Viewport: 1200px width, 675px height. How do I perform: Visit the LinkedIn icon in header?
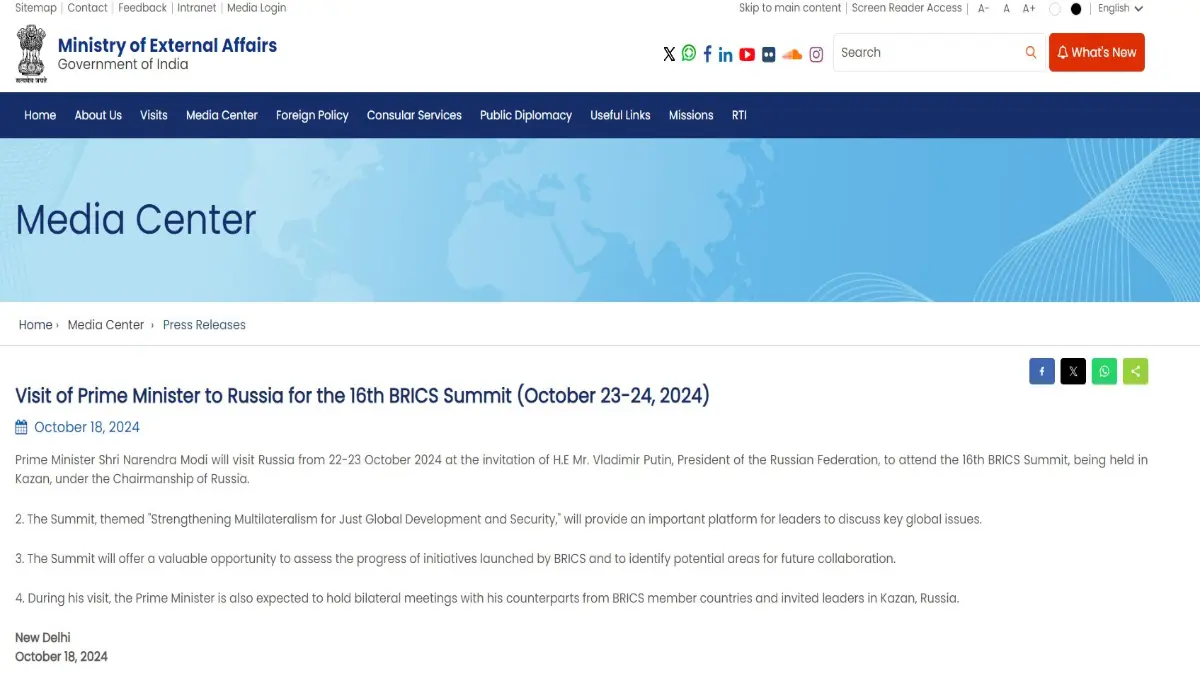[x=726, y=54]
